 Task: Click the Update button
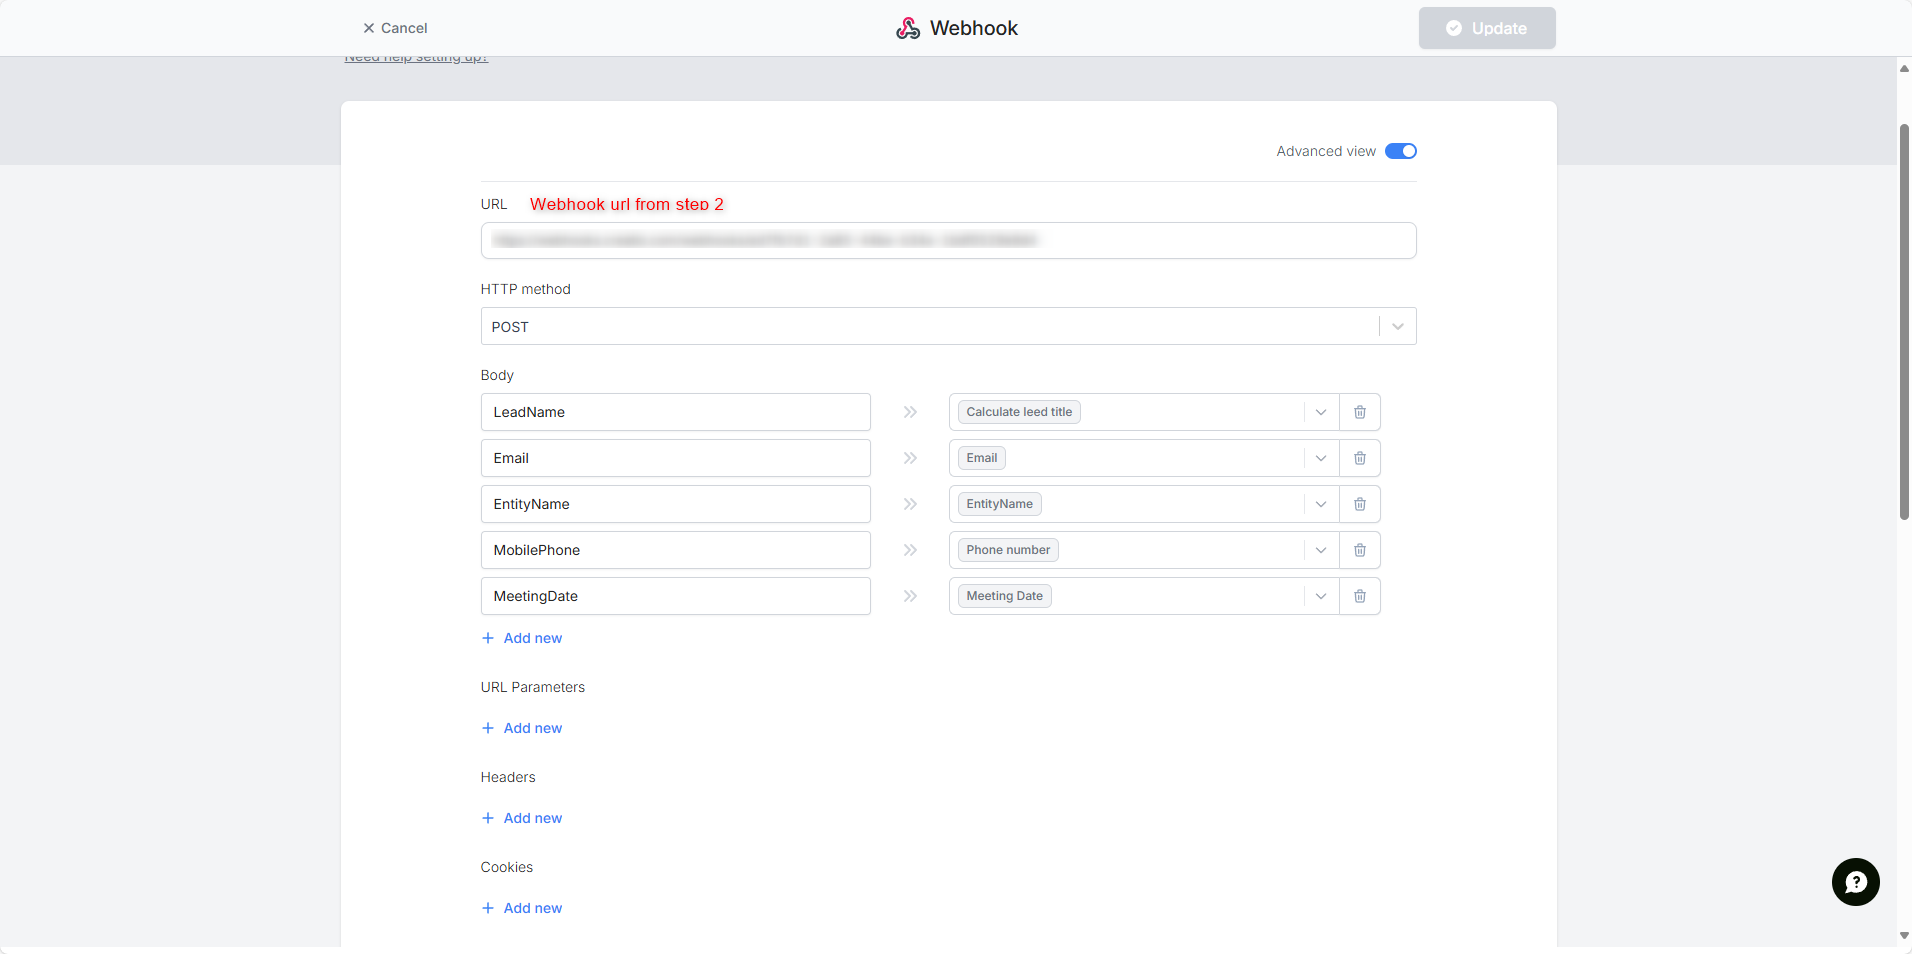(1486, 28)
